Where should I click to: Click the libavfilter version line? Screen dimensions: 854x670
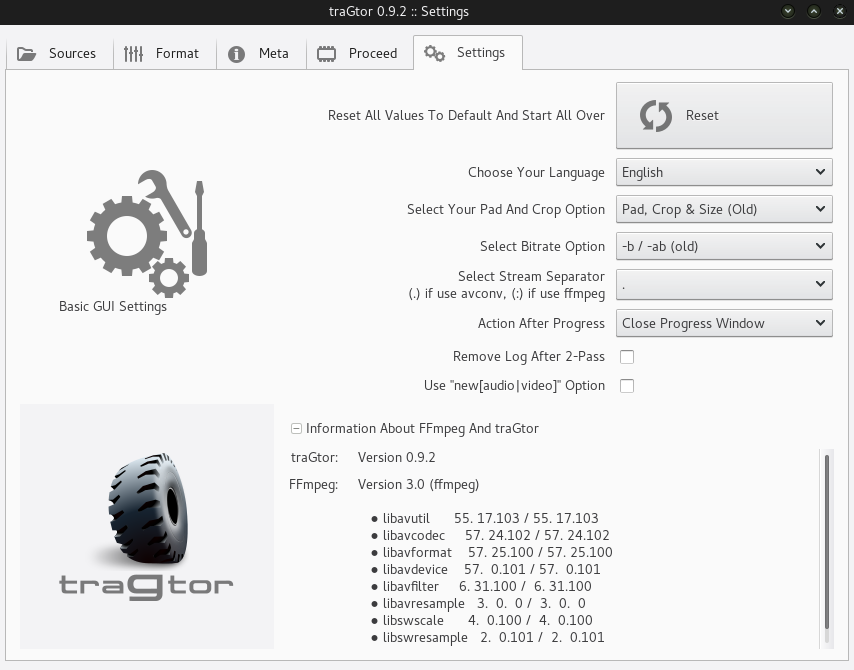pos(482,586)
